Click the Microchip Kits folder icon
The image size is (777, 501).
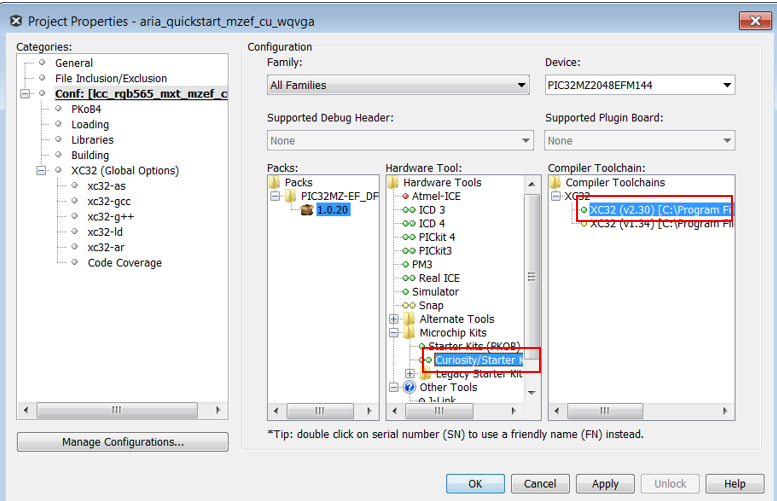(409, 333)
